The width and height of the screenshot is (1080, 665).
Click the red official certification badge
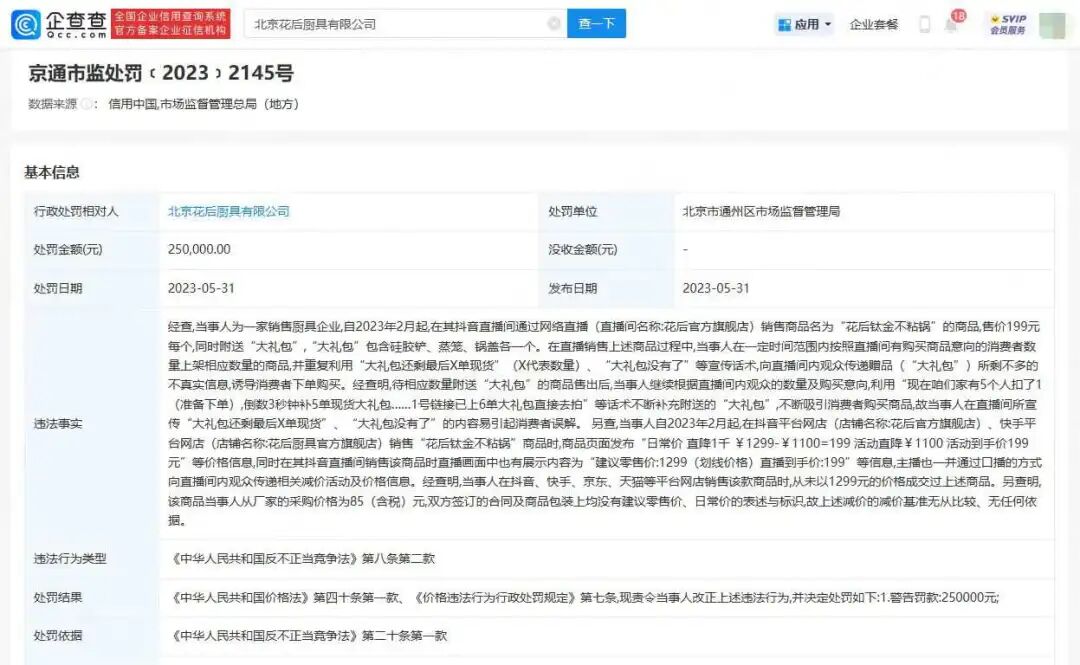[x=170, y=24]
